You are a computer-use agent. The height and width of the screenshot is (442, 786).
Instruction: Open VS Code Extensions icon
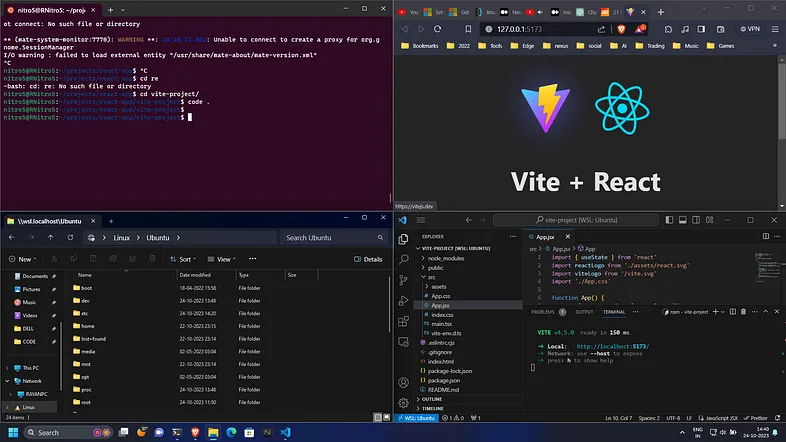404,321
